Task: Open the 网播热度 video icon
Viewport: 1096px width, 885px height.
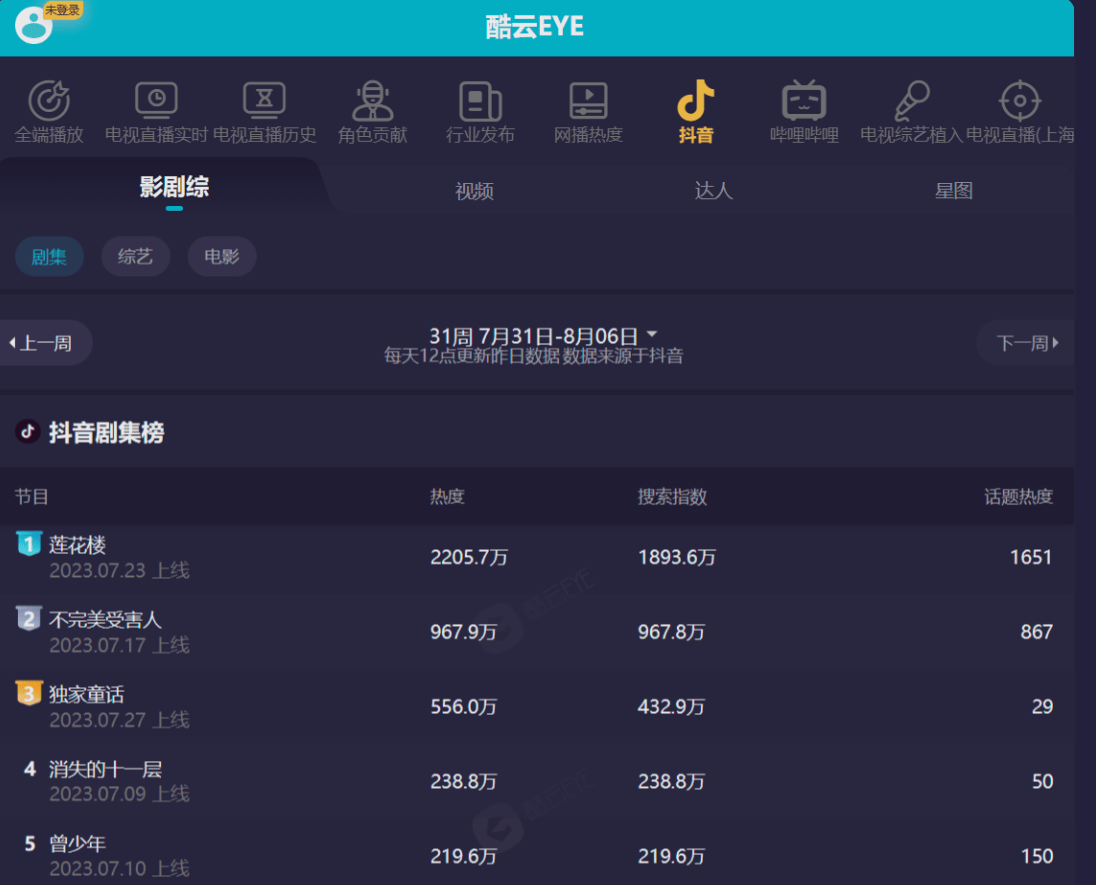Action: pos(588,101)
